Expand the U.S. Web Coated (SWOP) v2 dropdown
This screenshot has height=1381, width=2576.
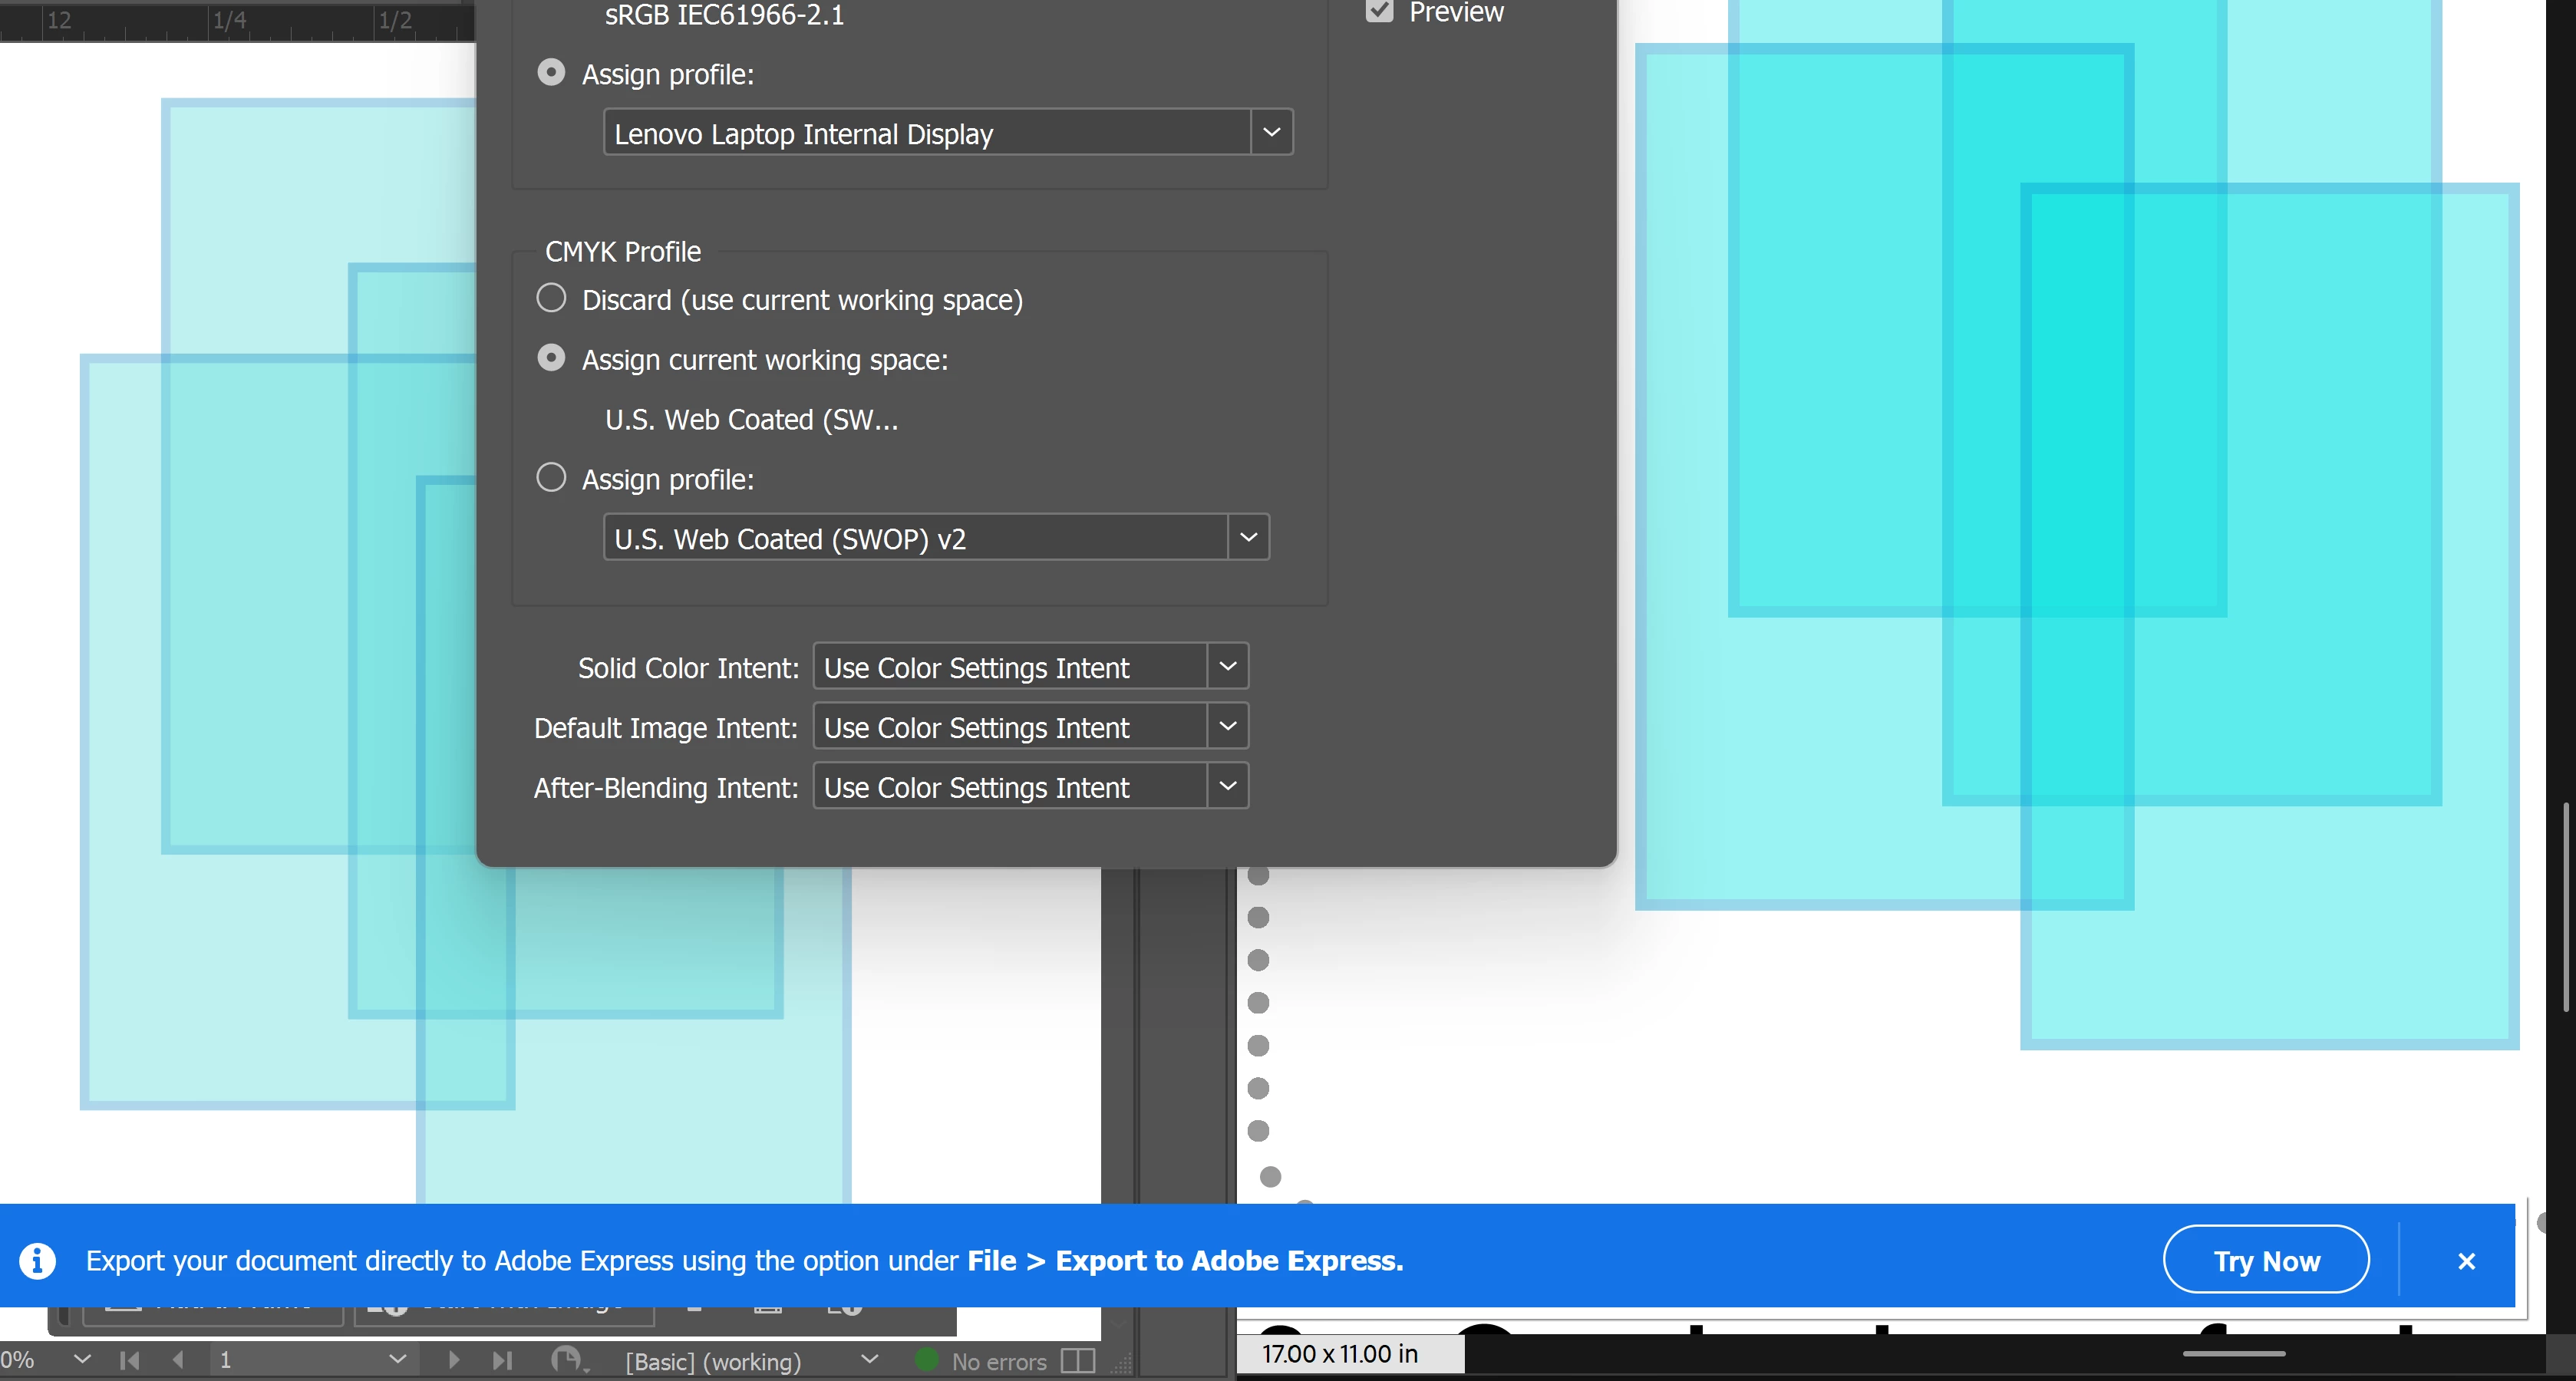coord(1248,537)
